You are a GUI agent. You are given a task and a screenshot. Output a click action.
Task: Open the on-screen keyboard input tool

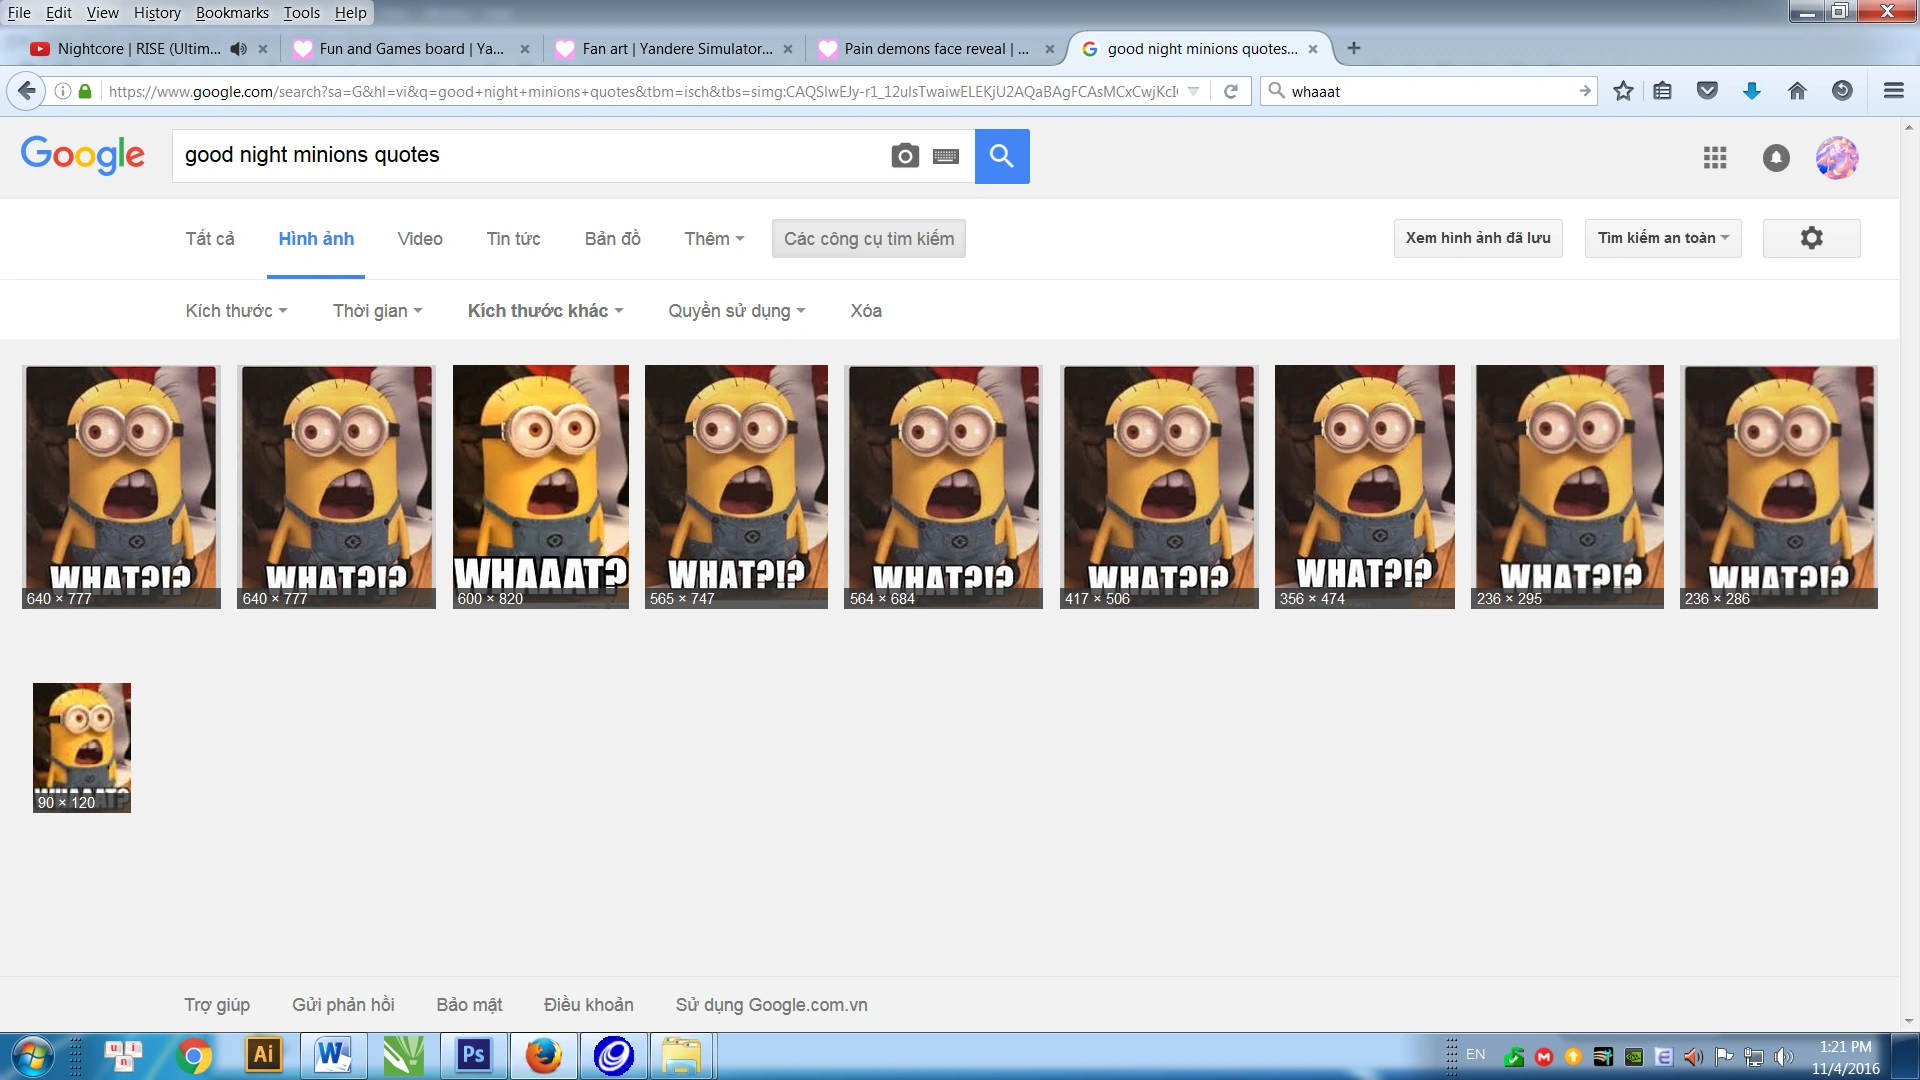tap(946, 156)
